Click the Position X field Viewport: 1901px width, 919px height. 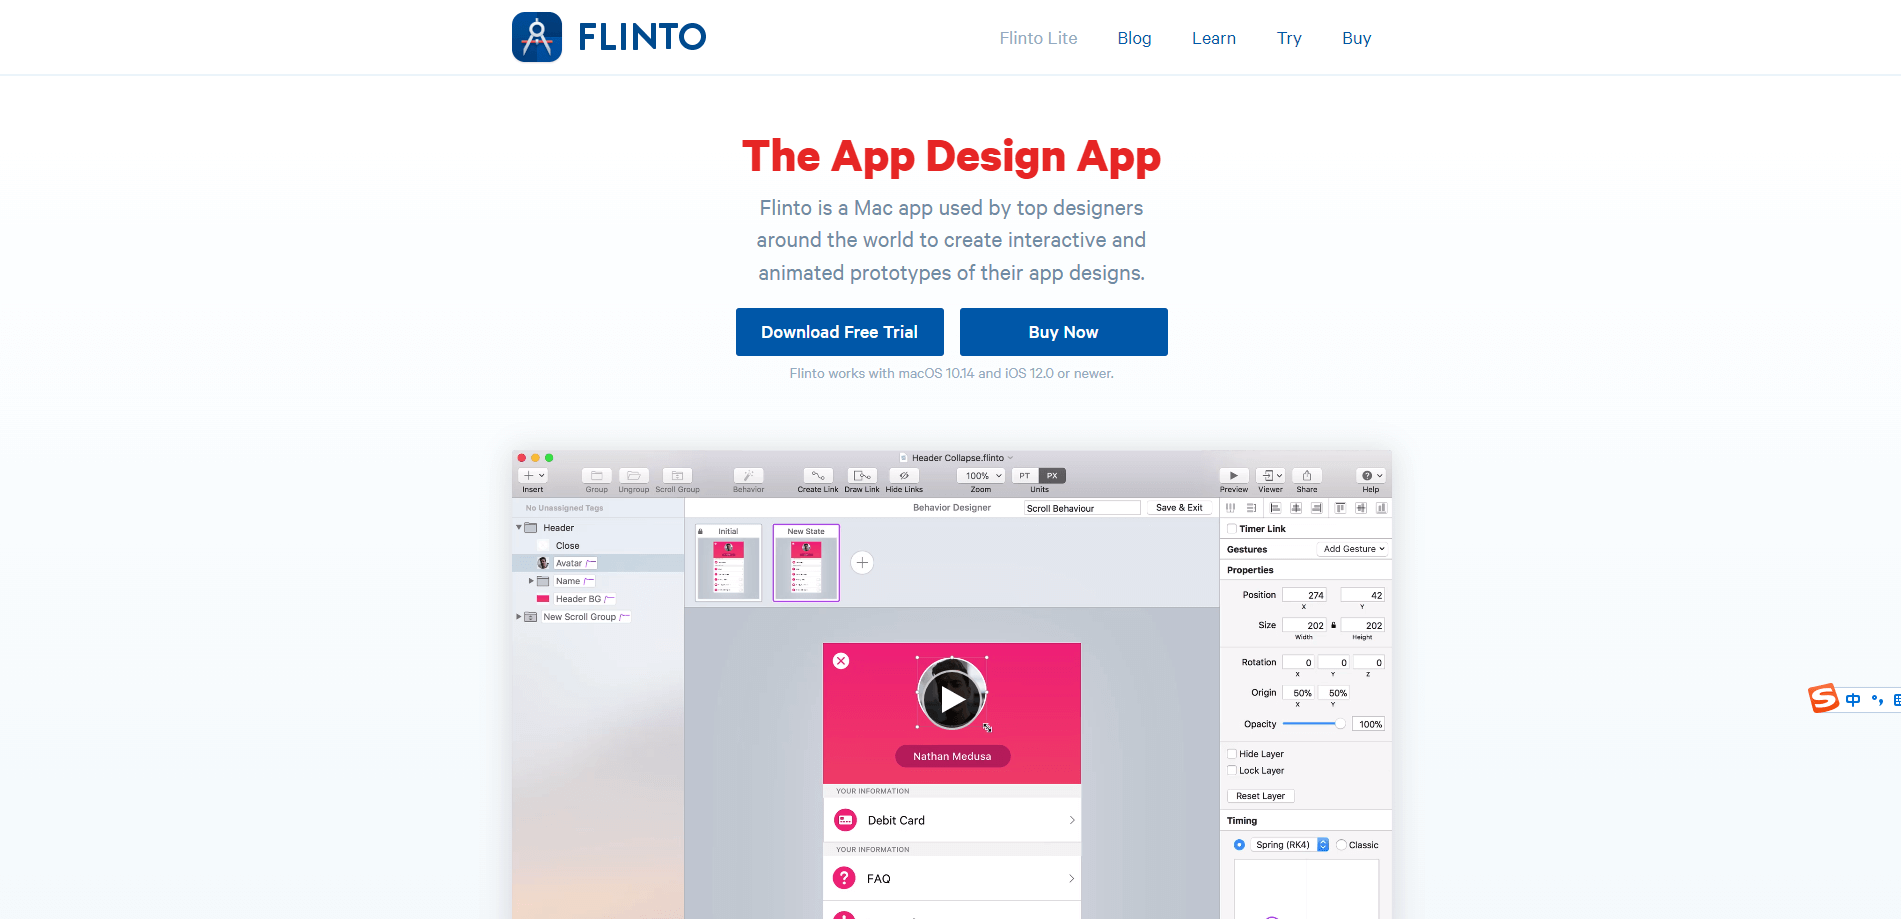(x=1304, y=595)
